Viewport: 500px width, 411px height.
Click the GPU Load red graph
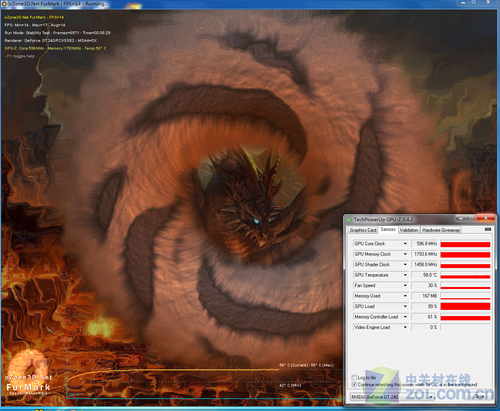click(x=465, y=306)
